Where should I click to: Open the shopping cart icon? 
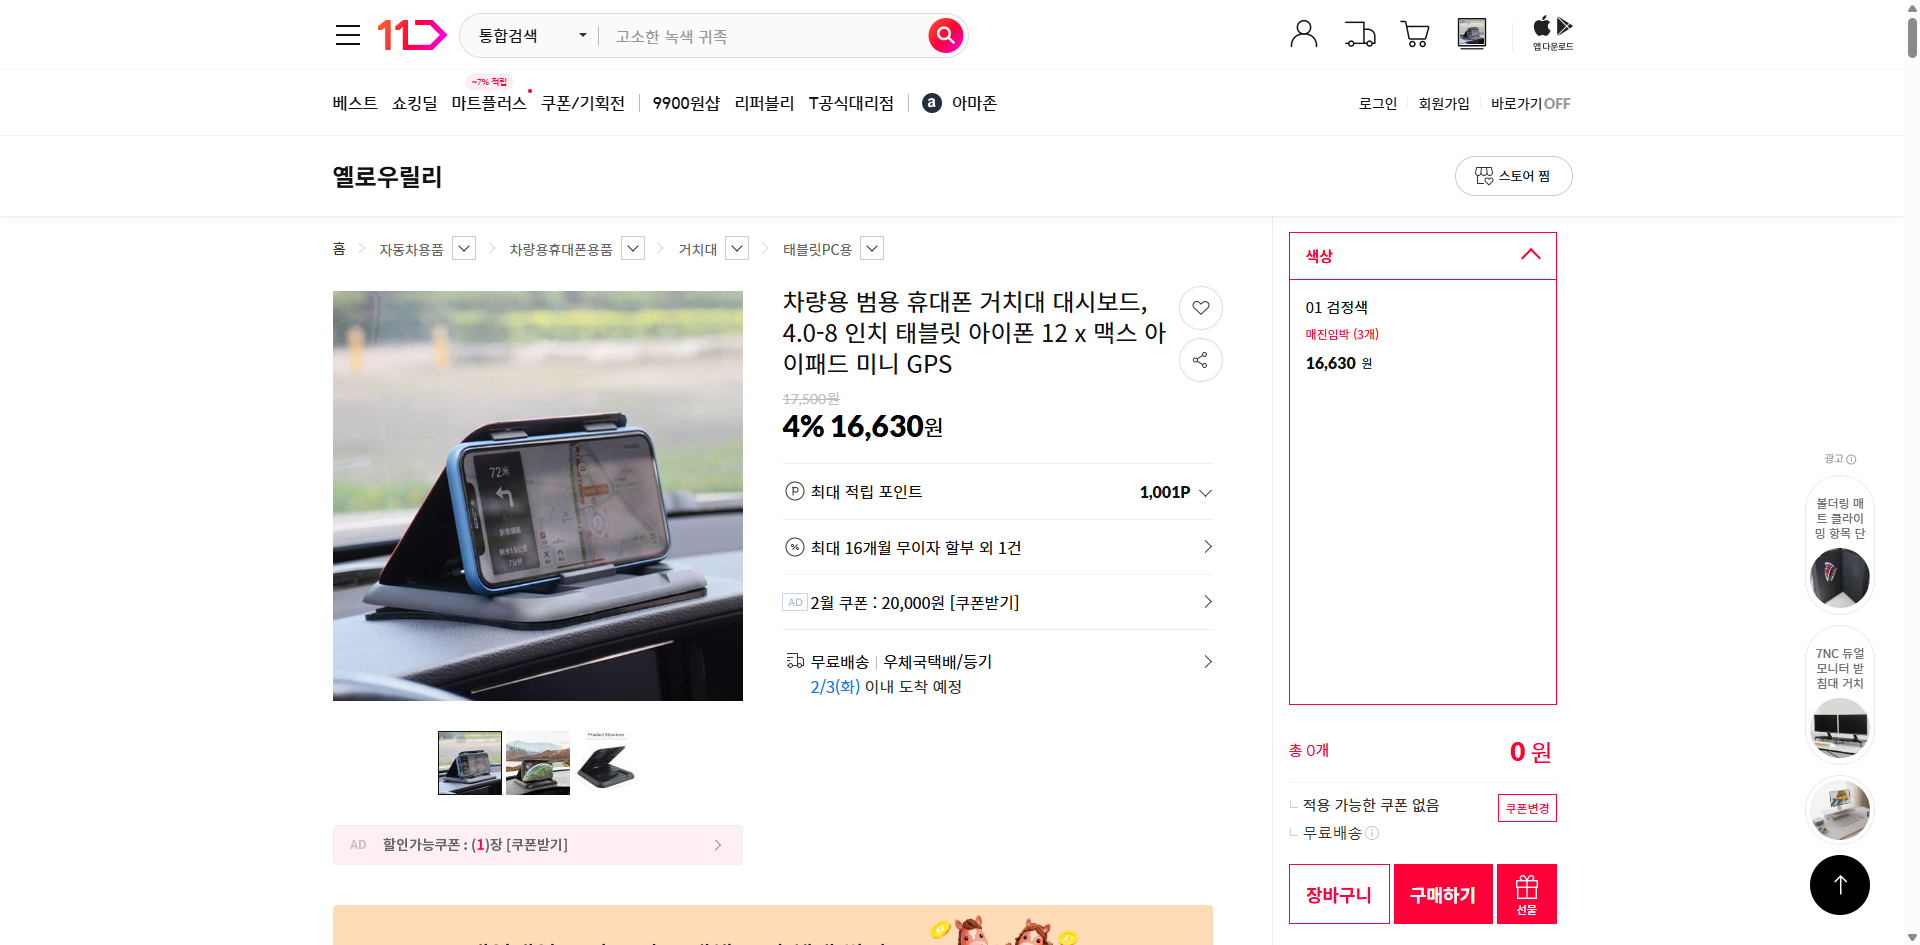click(x=1414, y=34)
